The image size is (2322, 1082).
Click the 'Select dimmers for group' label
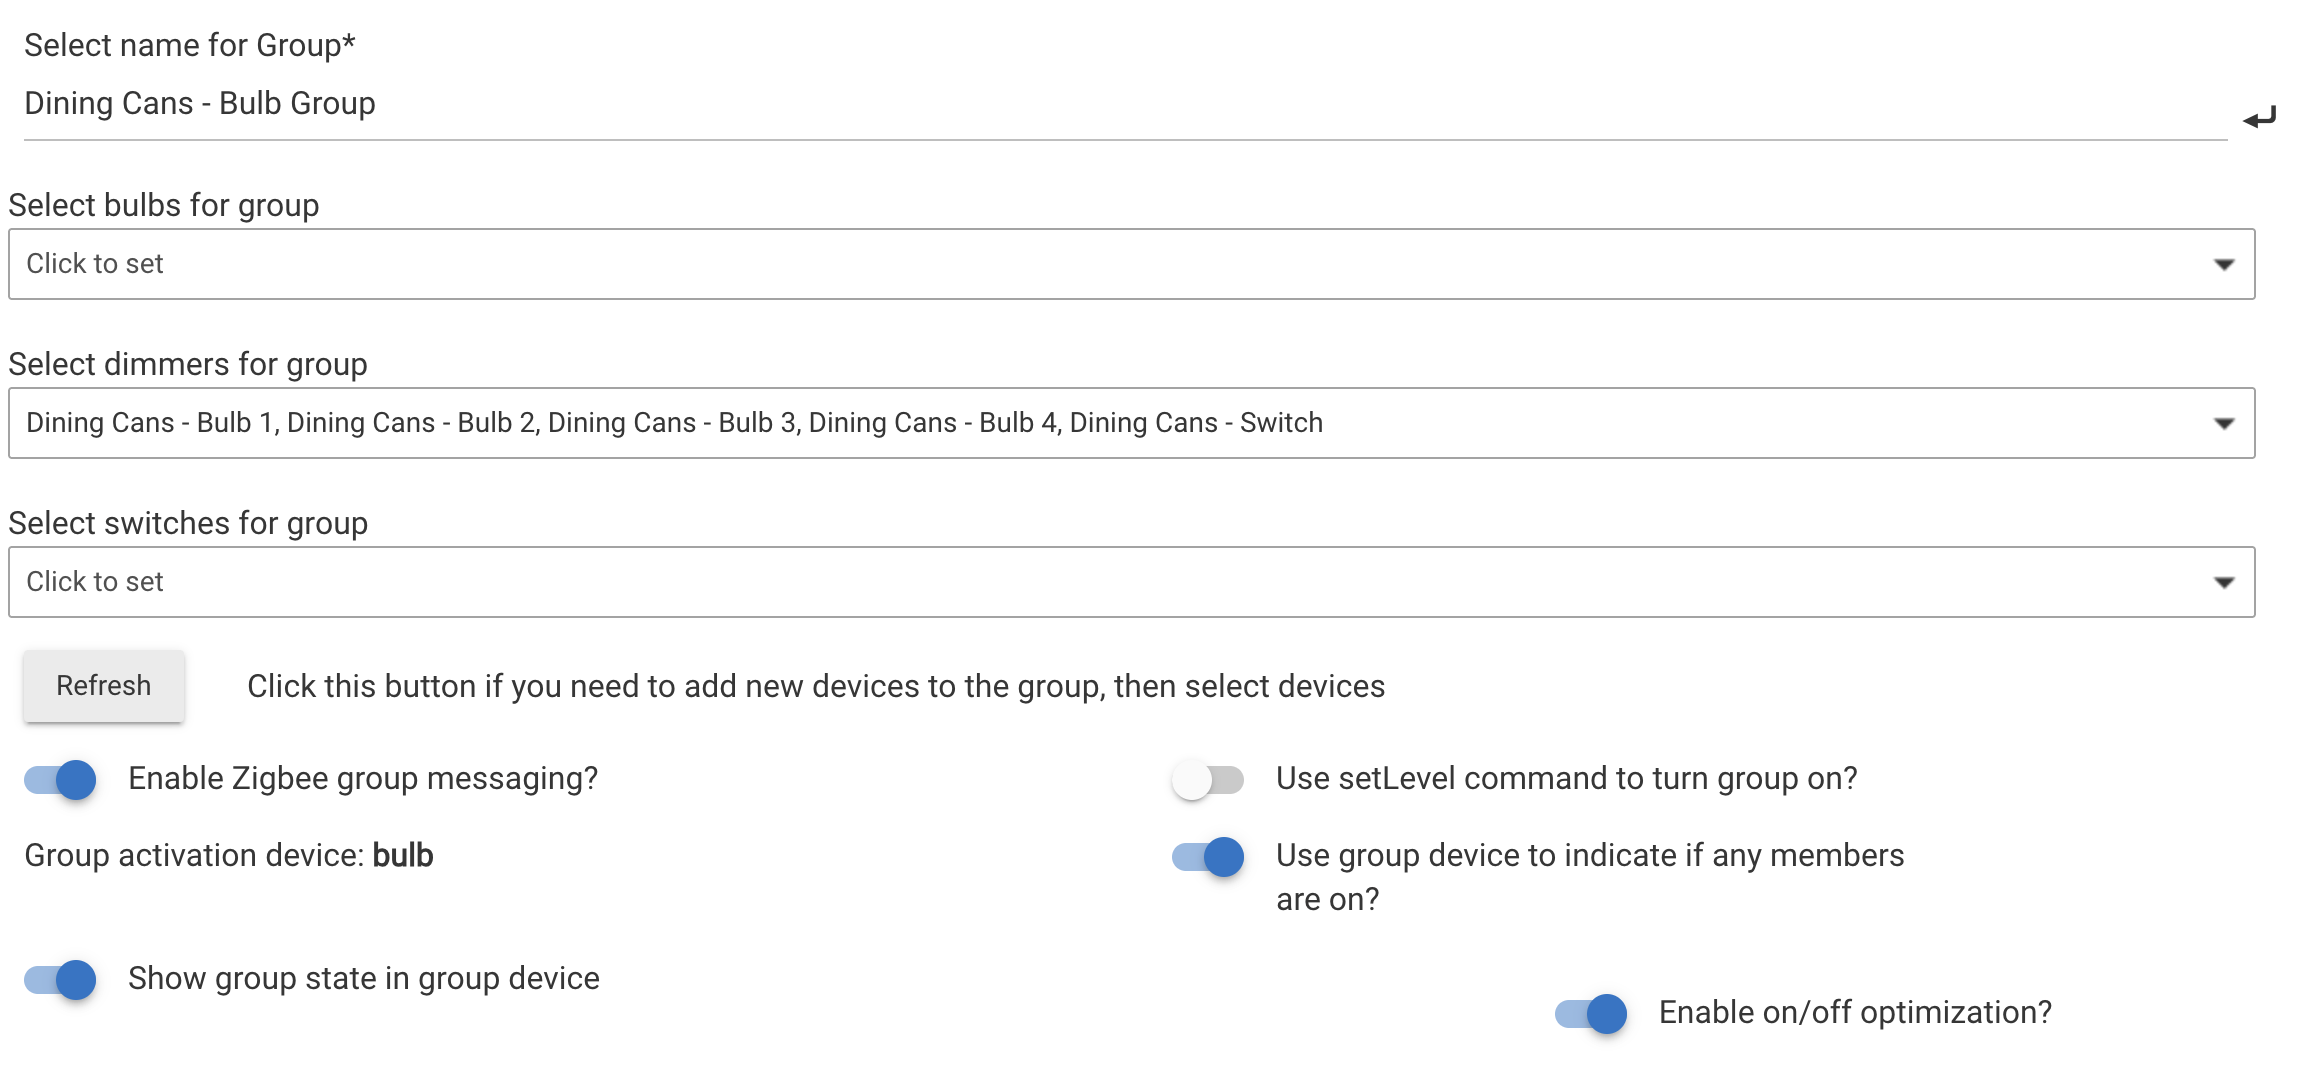188,364
